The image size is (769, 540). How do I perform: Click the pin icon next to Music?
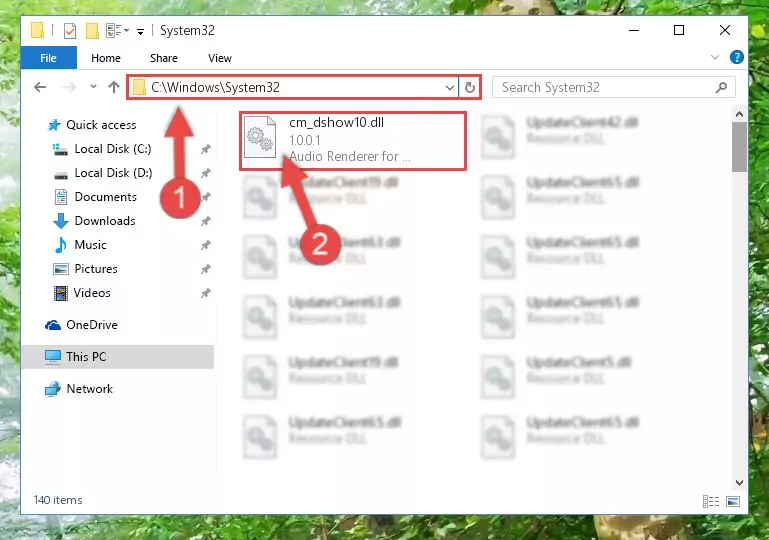[x=205, y=245]
